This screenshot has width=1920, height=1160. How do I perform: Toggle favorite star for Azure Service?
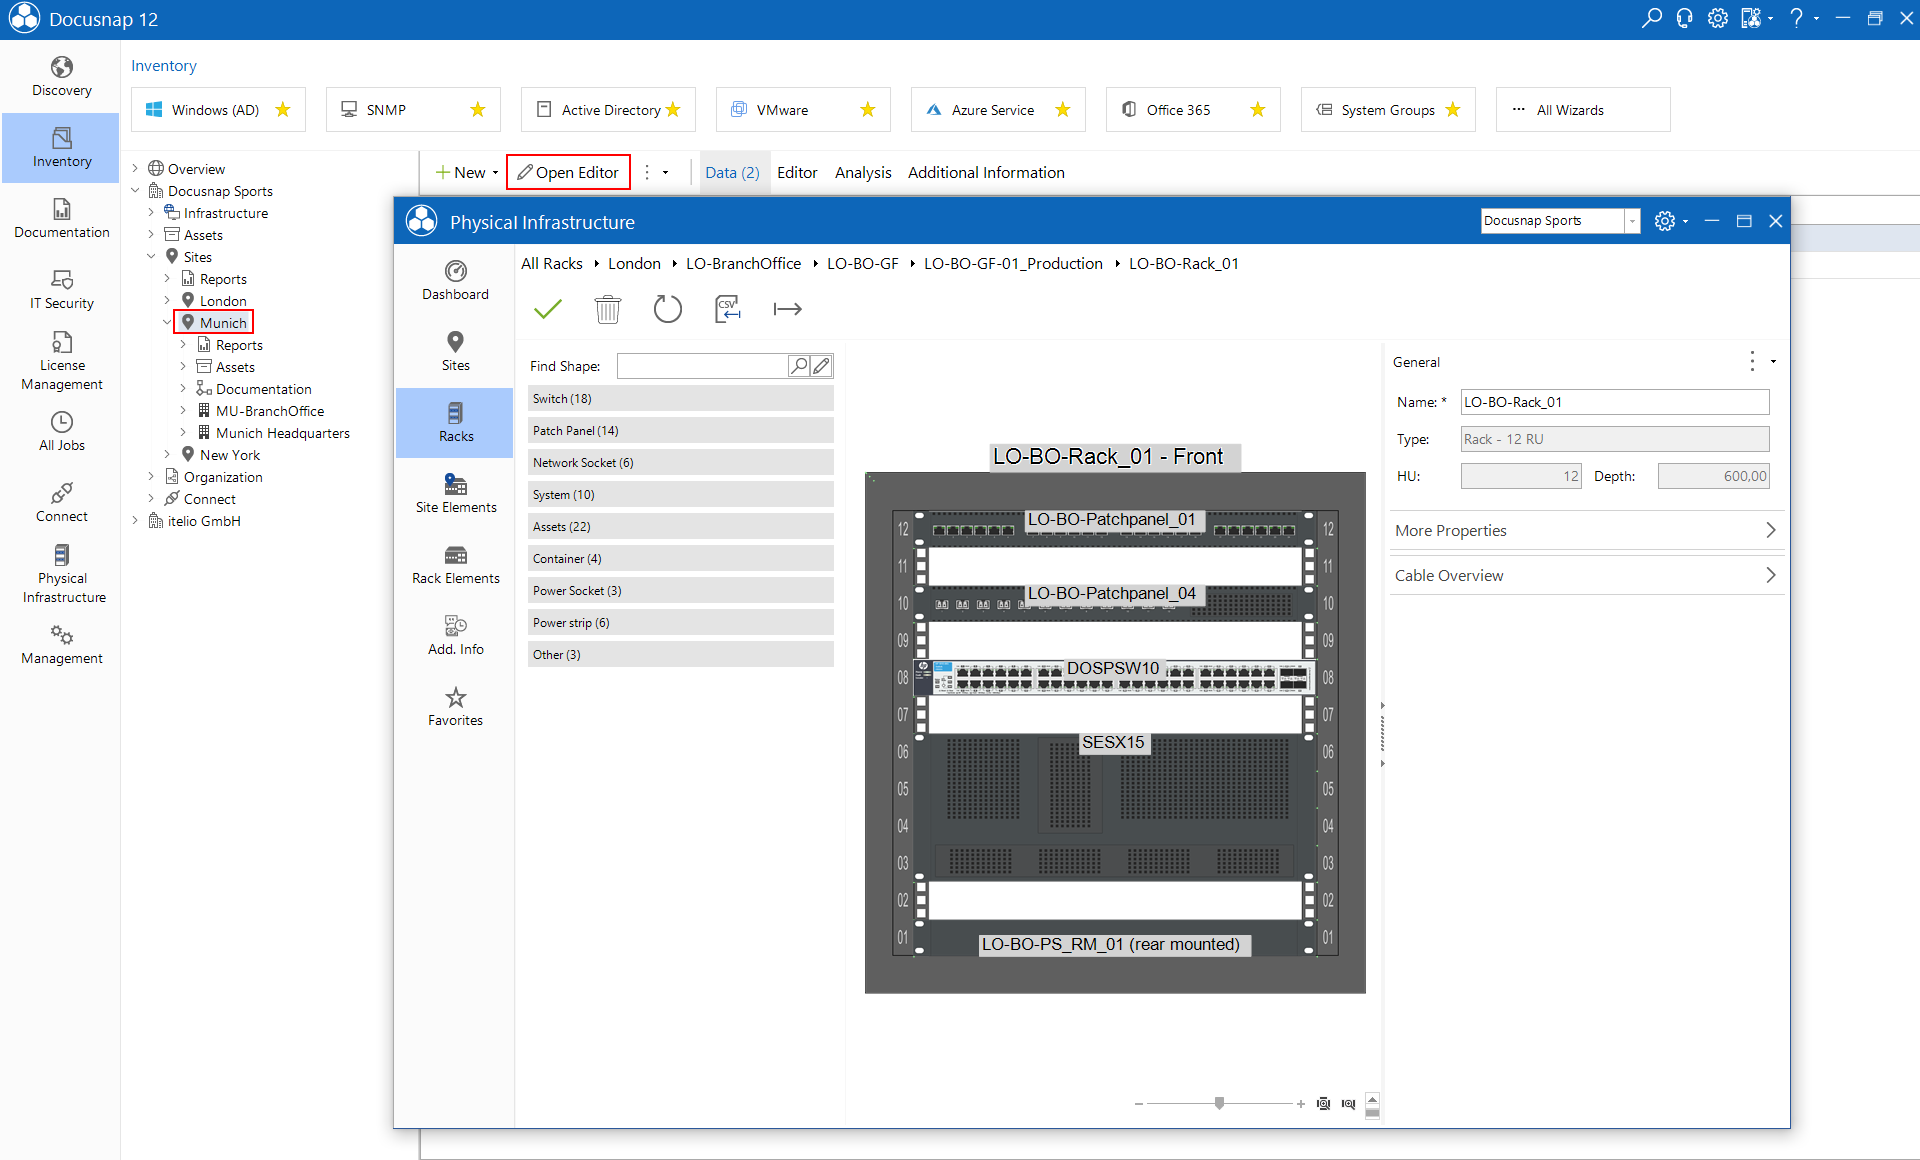click(1063, 110)
